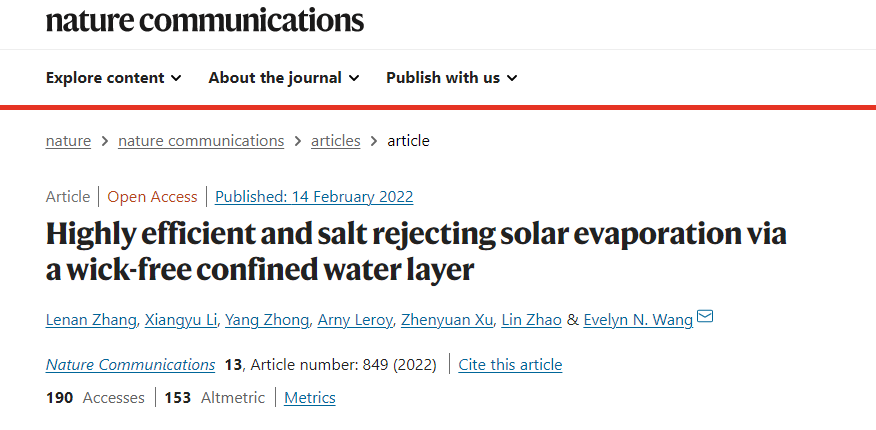Image resolution: width=876 pixels, height=430 pixels.
Task: Navigate to the articles breadcrumb
Action: pyautogui.click(x=335, y=141)
